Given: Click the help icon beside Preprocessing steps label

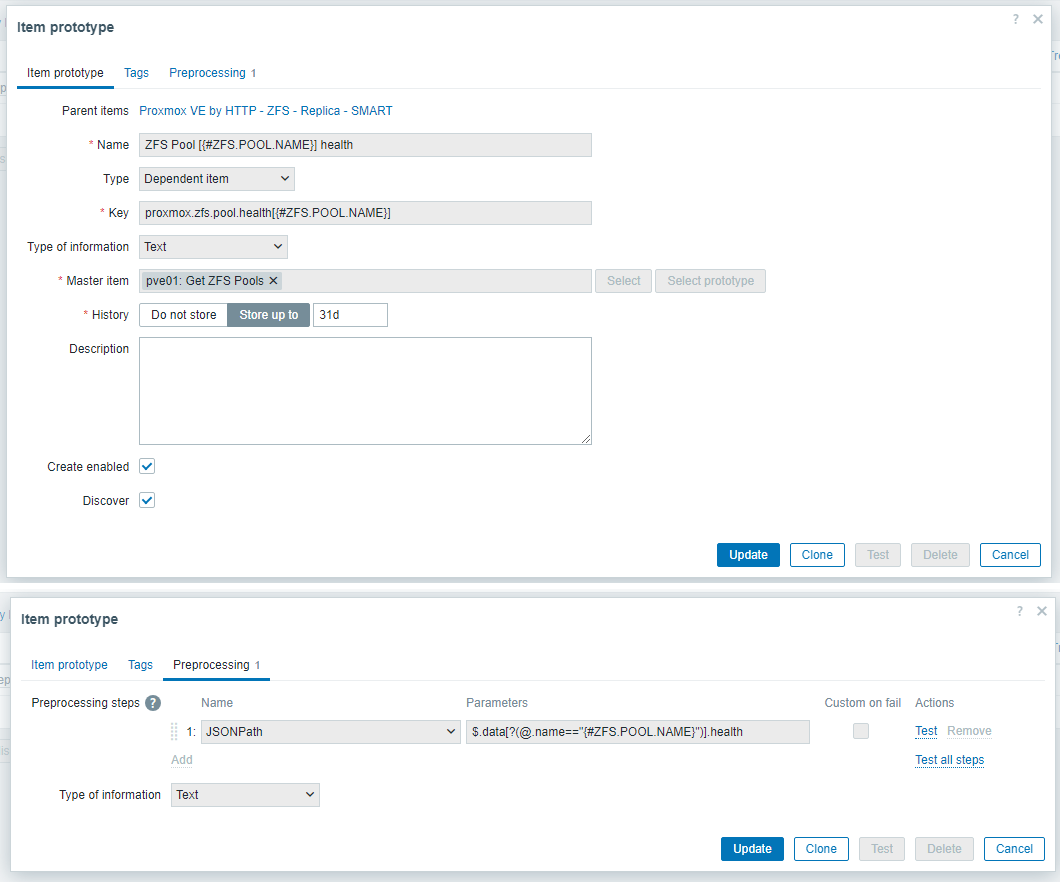Looking at the screenshot, I should (152, 703).
